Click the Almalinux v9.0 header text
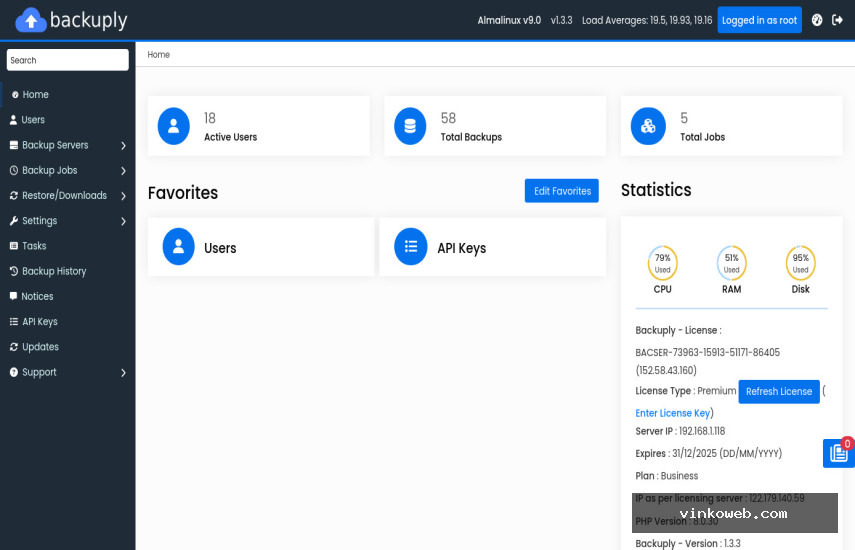 point(509,21)
